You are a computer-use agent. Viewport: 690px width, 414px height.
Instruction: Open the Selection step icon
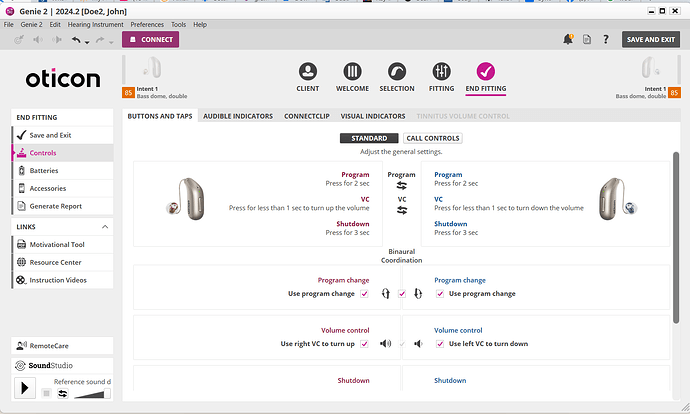point(396,71)
